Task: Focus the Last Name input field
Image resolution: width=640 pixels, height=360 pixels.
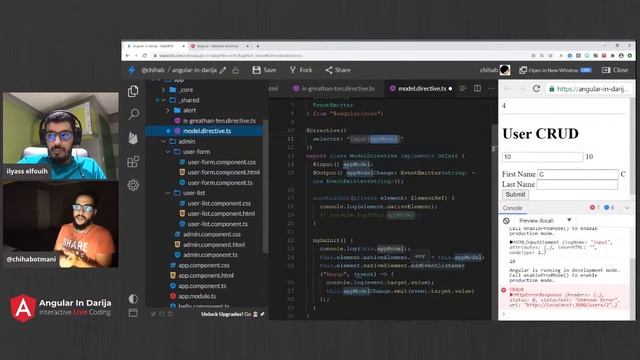Action: click(x=578, y=184)
